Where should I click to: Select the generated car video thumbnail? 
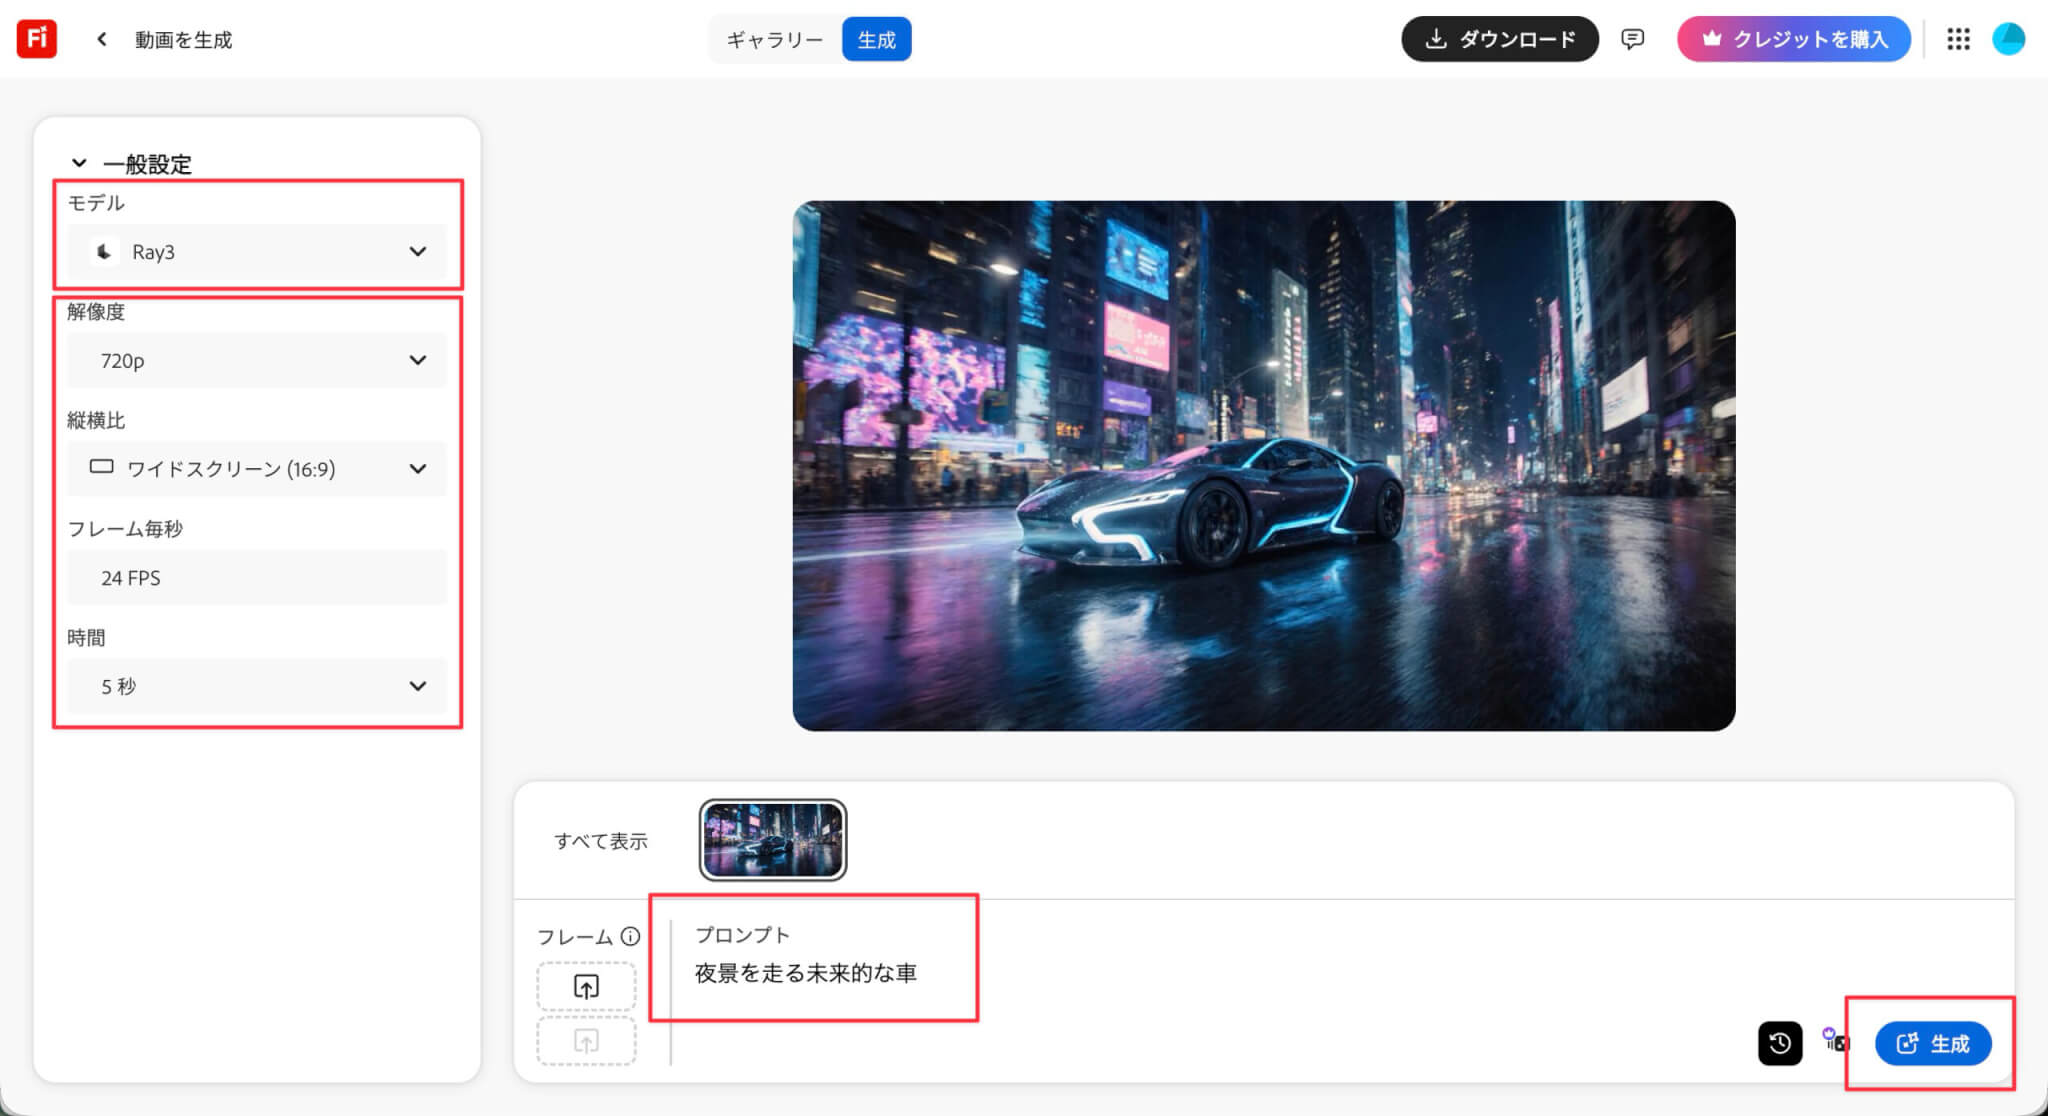(772, 840)
